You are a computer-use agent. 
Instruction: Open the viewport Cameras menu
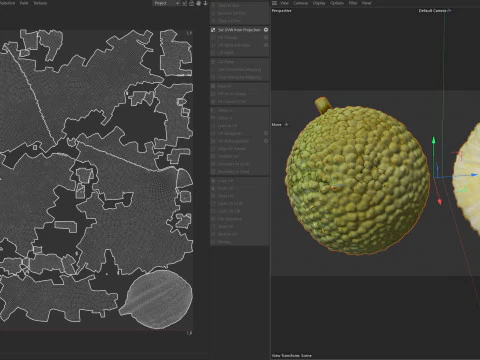[x=301, y=3]
